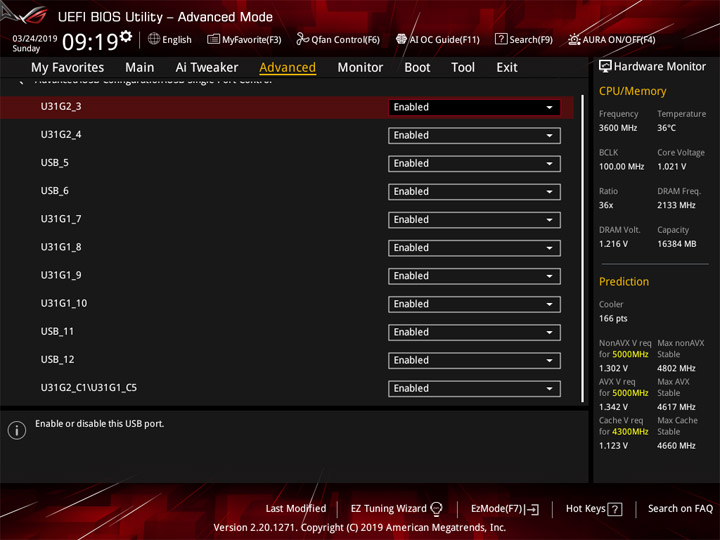Select the U31G1_8 row label
The image size is (720, 540).
pos(61,247)
